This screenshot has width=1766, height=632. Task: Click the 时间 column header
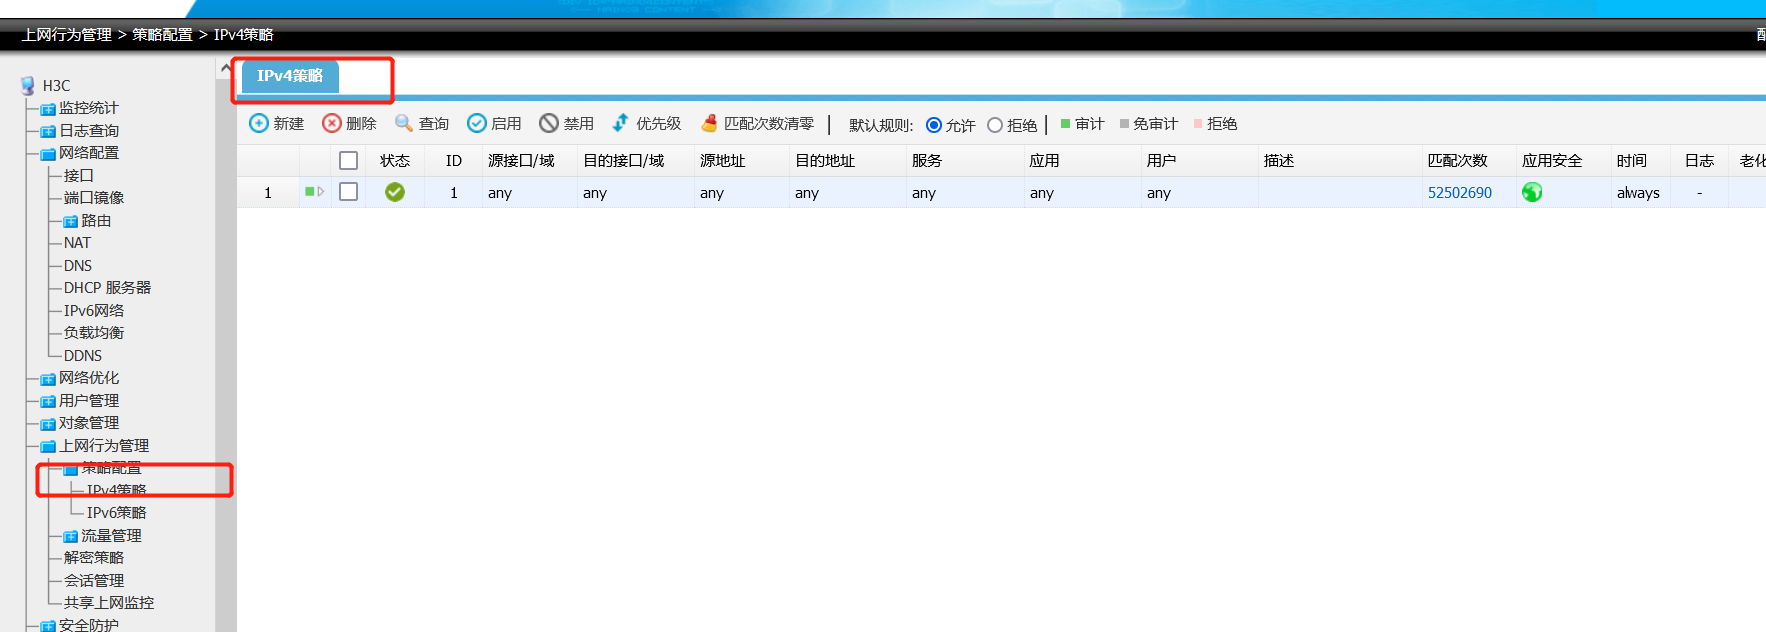(x=1632, y=161)
